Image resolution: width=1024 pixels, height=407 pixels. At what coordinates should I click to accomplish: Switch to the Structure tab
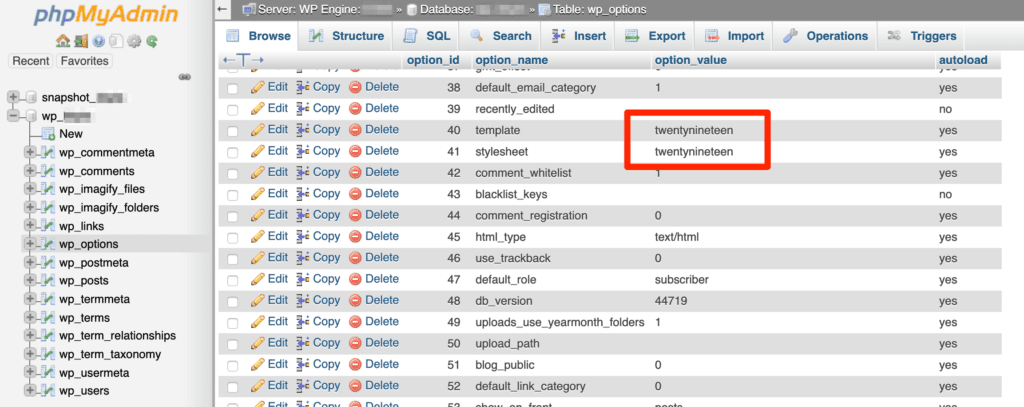[x=346, y=36]
